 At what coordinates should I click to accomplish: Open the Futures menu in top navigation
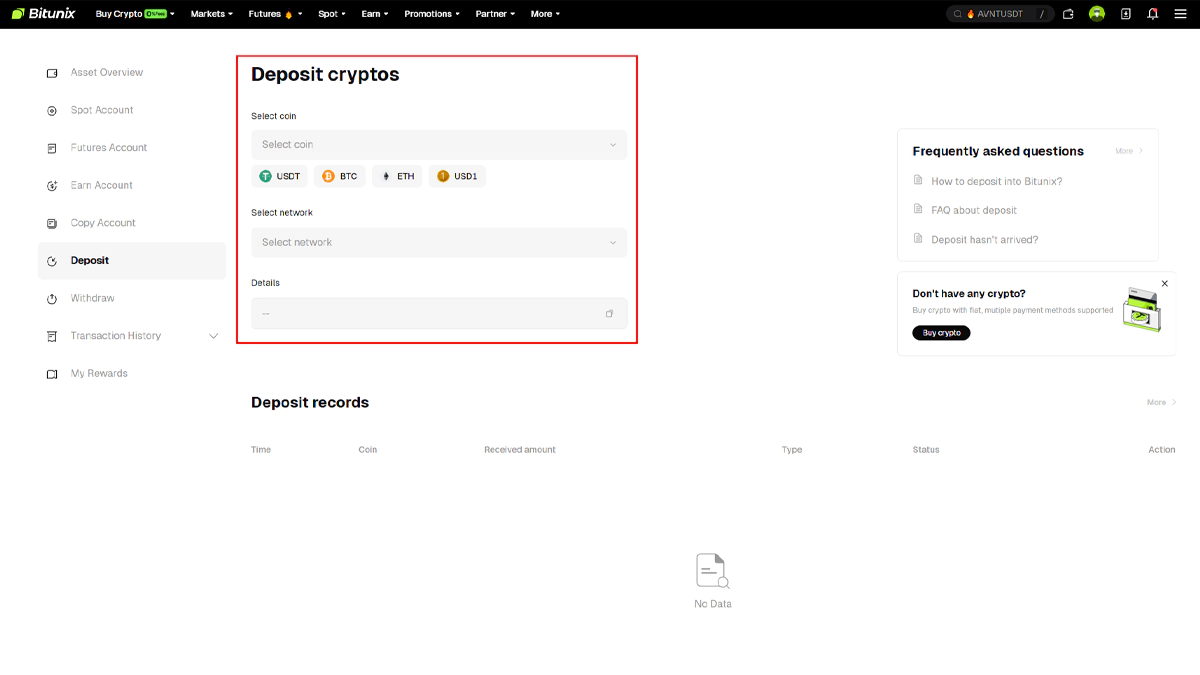click(270, 14)
